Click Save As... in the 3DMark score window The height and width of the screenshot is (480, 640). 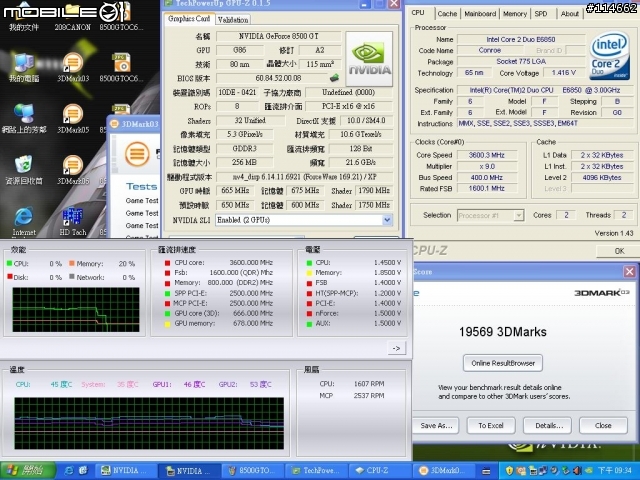(436, 426)
